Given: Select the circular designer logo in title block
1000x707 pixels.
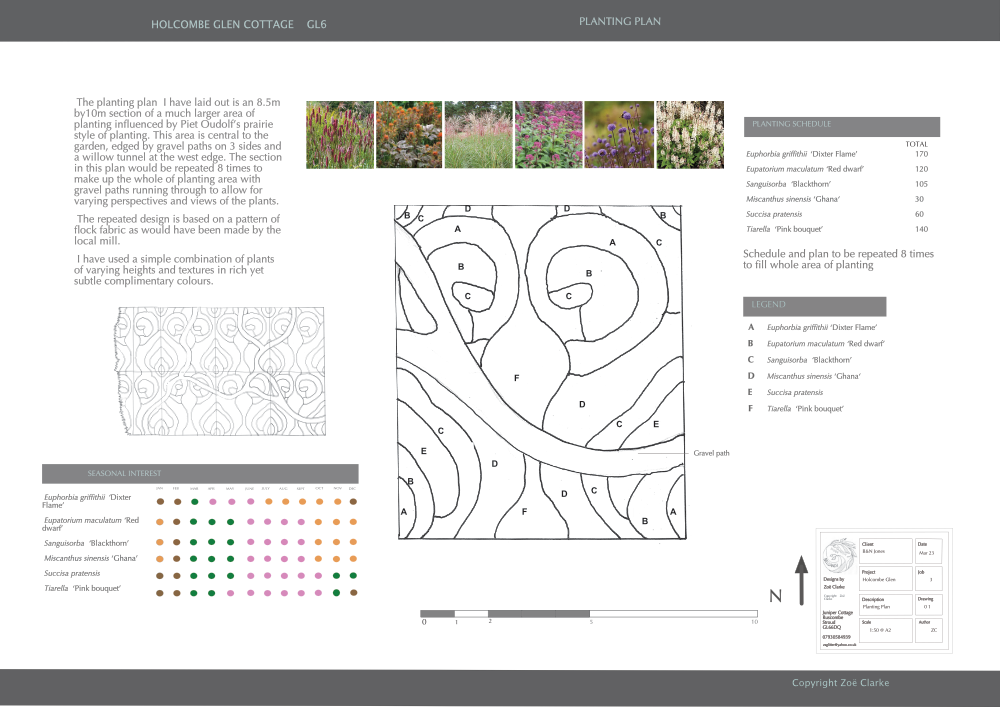Looking at the screenshot, I should click(x=840, y=556).
